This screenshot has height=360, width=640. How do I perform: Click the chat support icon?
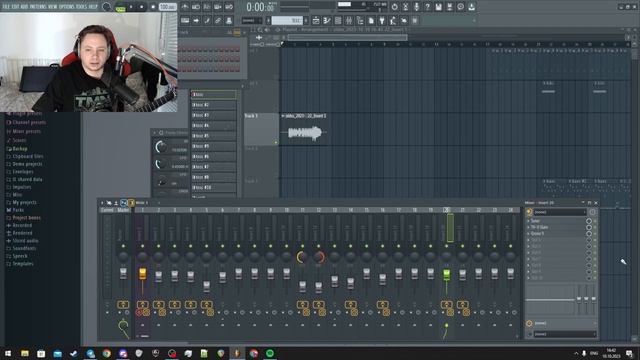tap(460, 7)
